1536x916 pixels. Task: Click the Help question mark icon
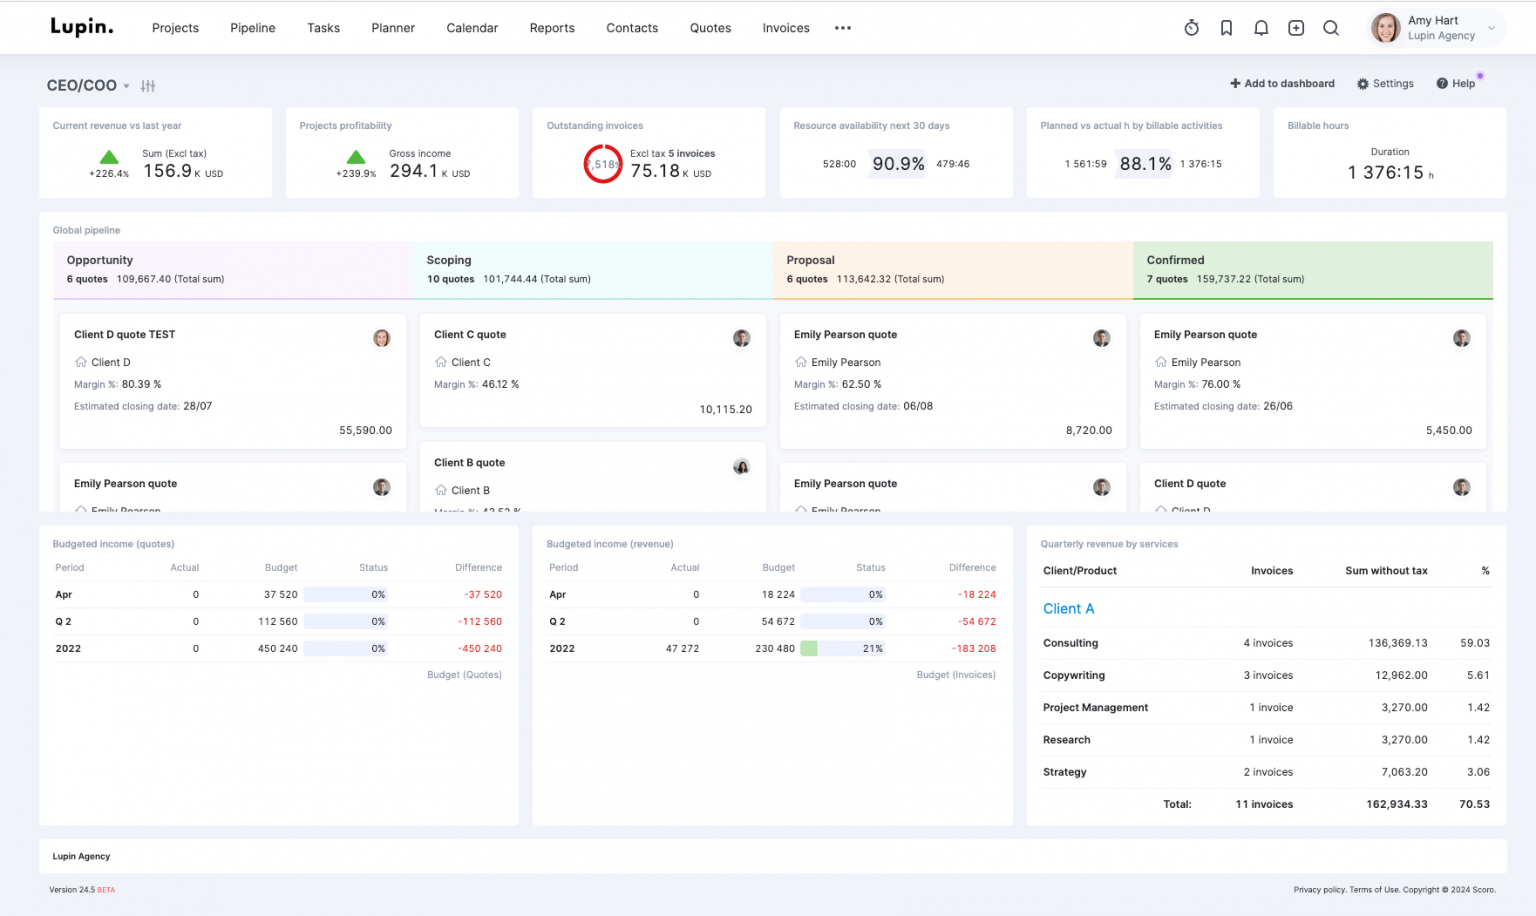[1442, 84]
